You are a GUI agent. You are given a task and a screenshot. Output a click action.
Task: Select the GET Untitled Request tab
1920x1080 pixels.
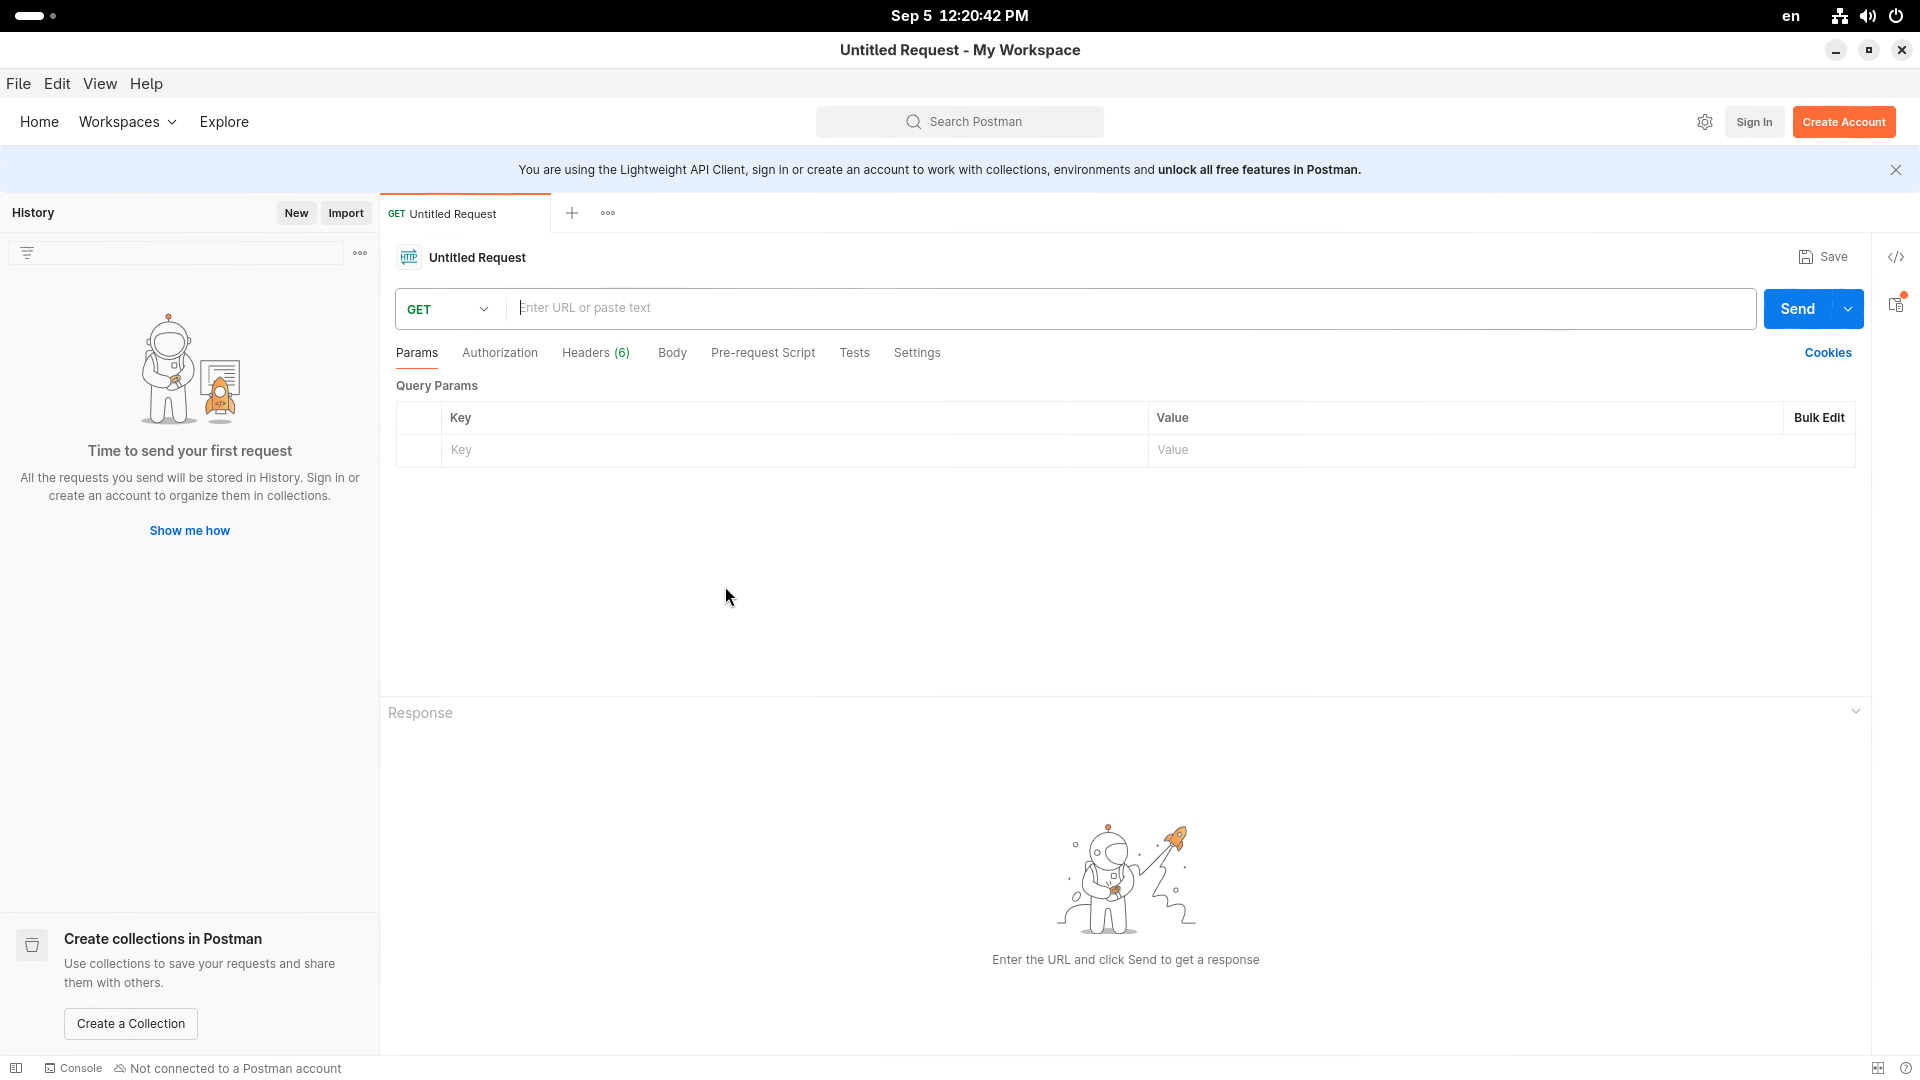[465, 214]
